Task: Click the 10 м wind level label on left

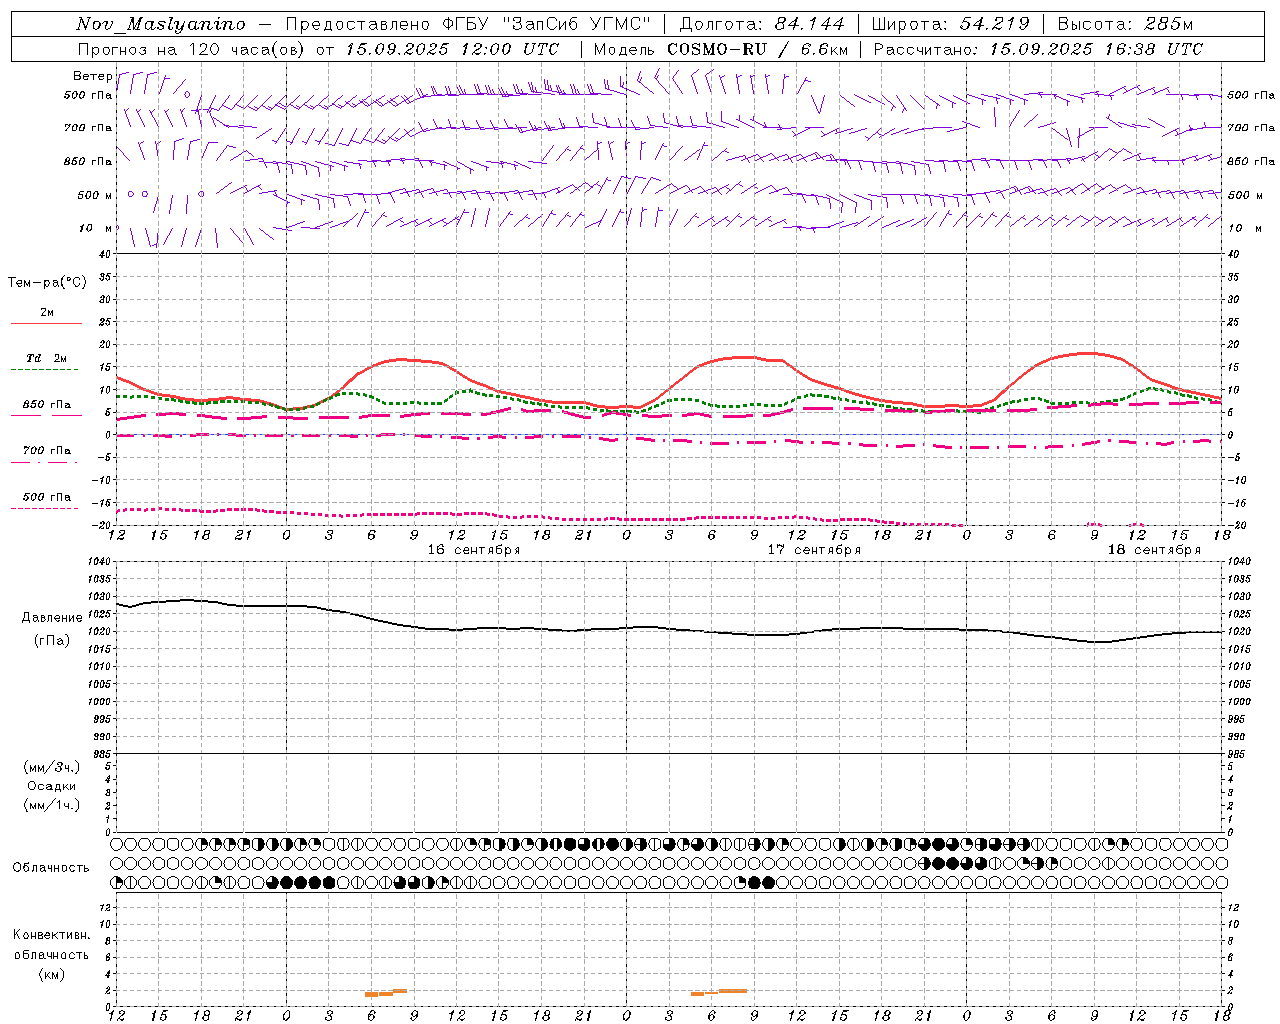Action: [96, 229]
